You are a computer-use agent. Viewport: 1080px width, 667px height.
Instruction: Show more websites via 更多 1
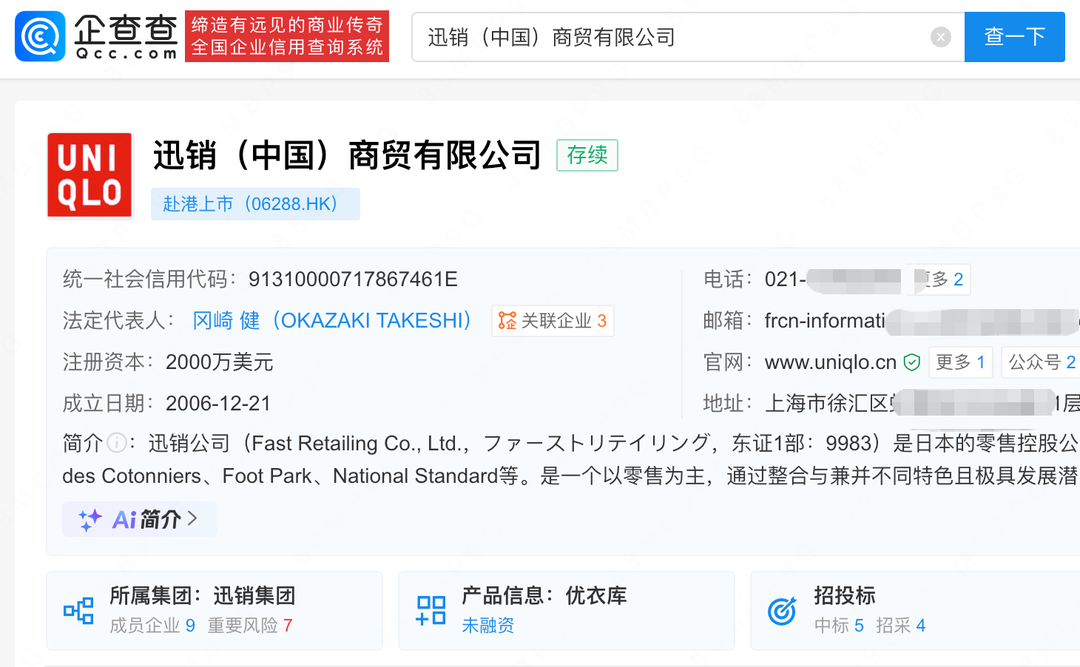pyautogui.click(x=960, y=362)
